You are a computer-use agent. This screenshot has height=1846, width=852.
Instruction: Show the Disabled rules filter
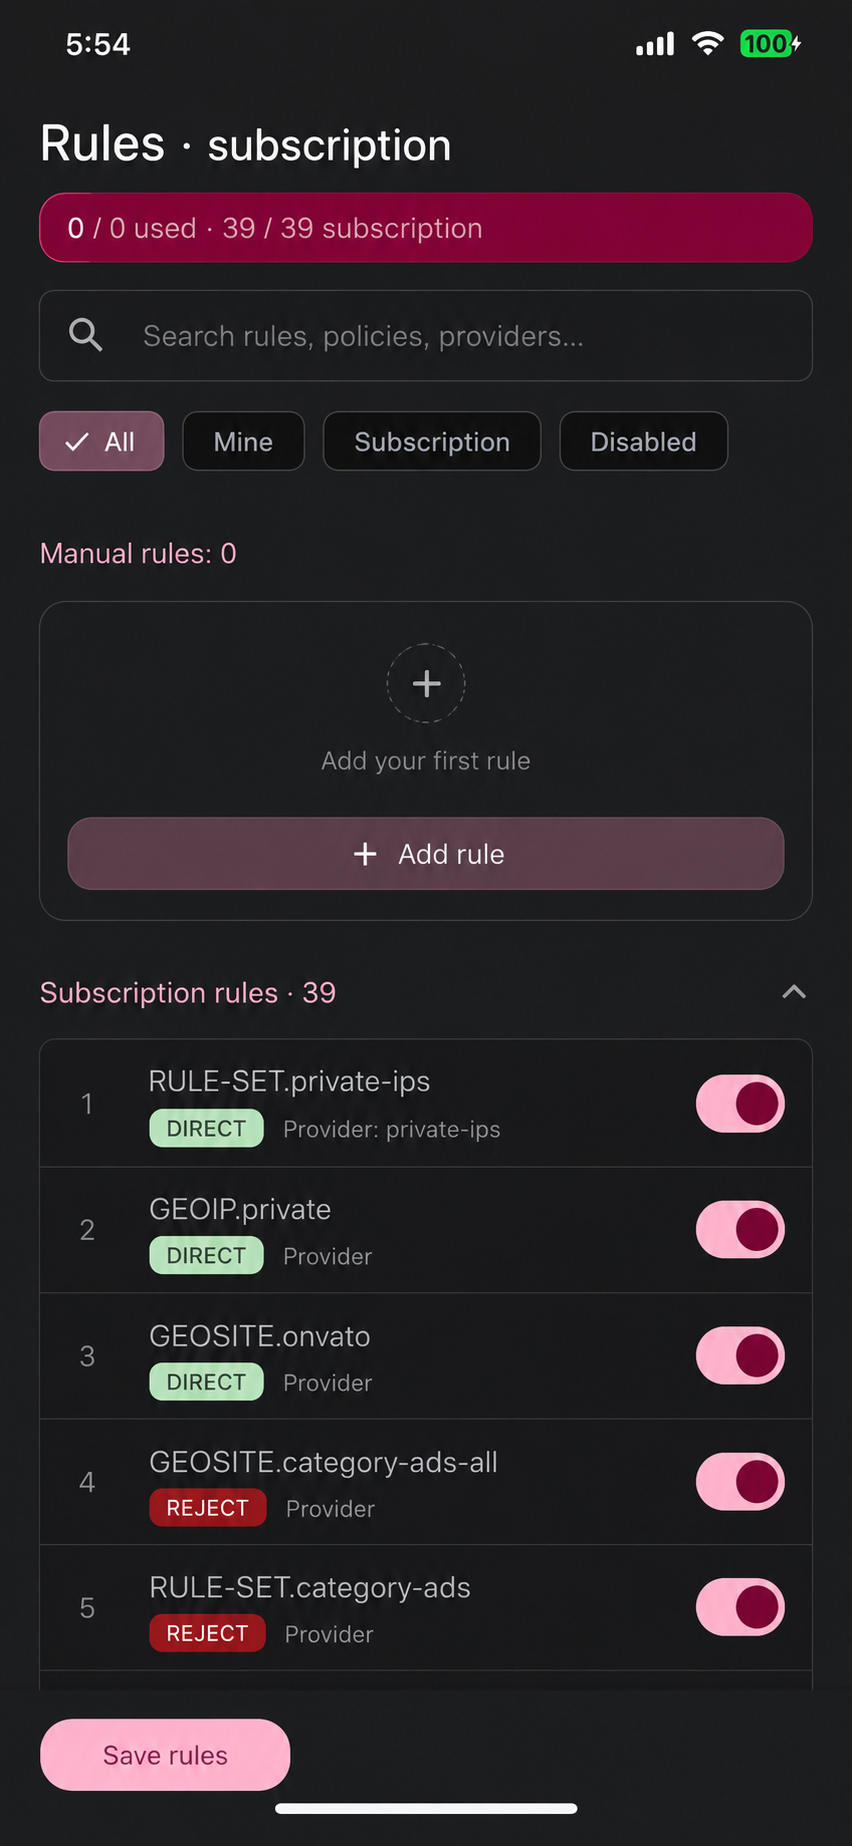[644, 441]
